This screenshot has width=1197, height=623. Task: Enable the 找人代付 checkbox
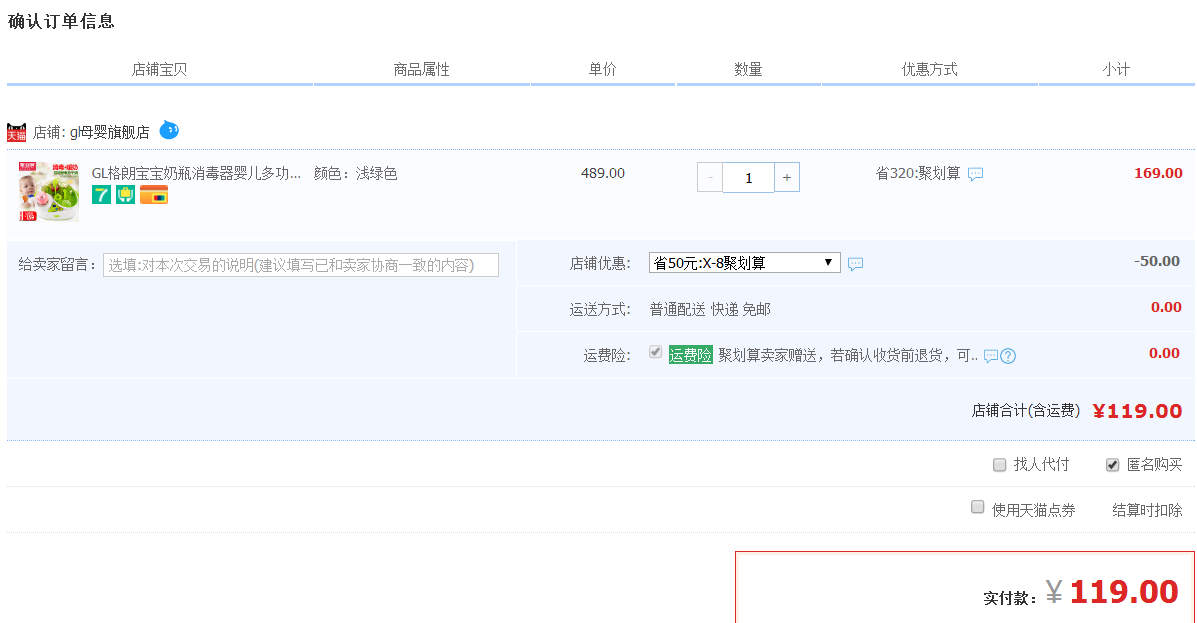(x=999, y=464)
